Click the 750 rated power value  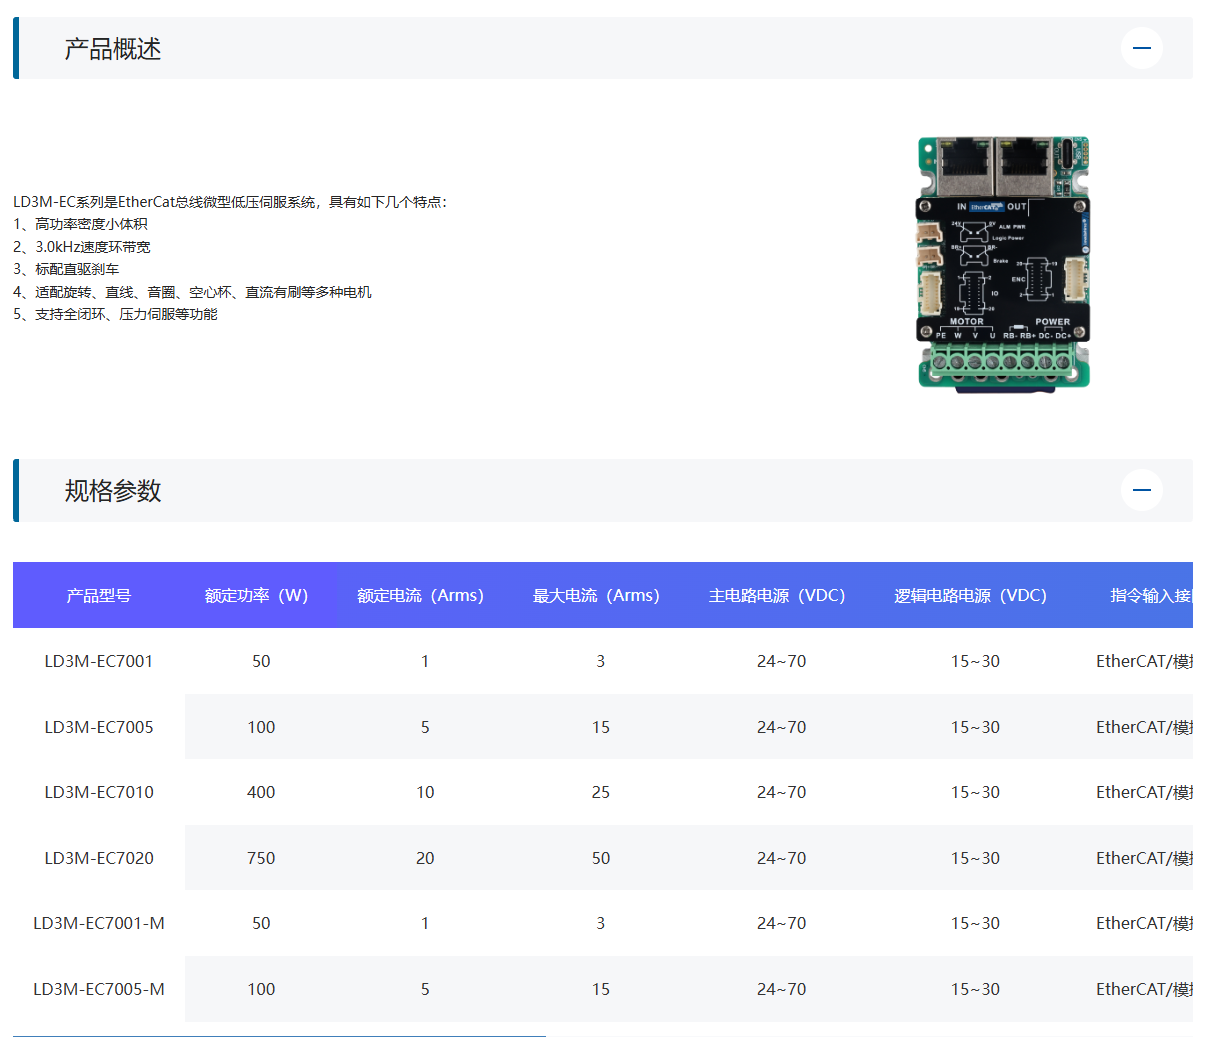(x=261, y=858)
